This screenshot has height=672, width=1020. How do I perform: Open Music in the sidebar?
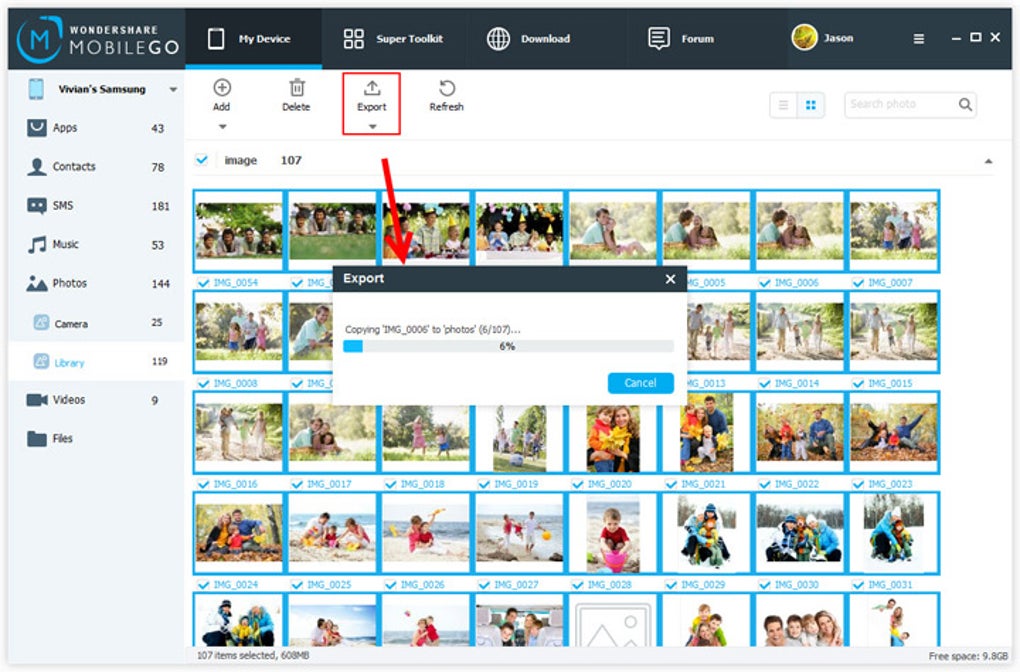pyautogui.click(x=98, y=245)
